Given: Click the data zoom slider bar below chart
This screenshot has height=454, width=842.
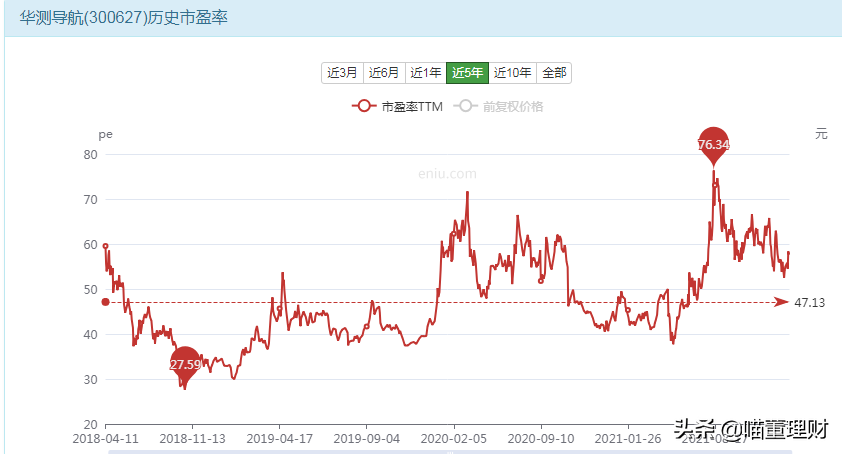Looking at the screenshot, I should click(450, 452).
